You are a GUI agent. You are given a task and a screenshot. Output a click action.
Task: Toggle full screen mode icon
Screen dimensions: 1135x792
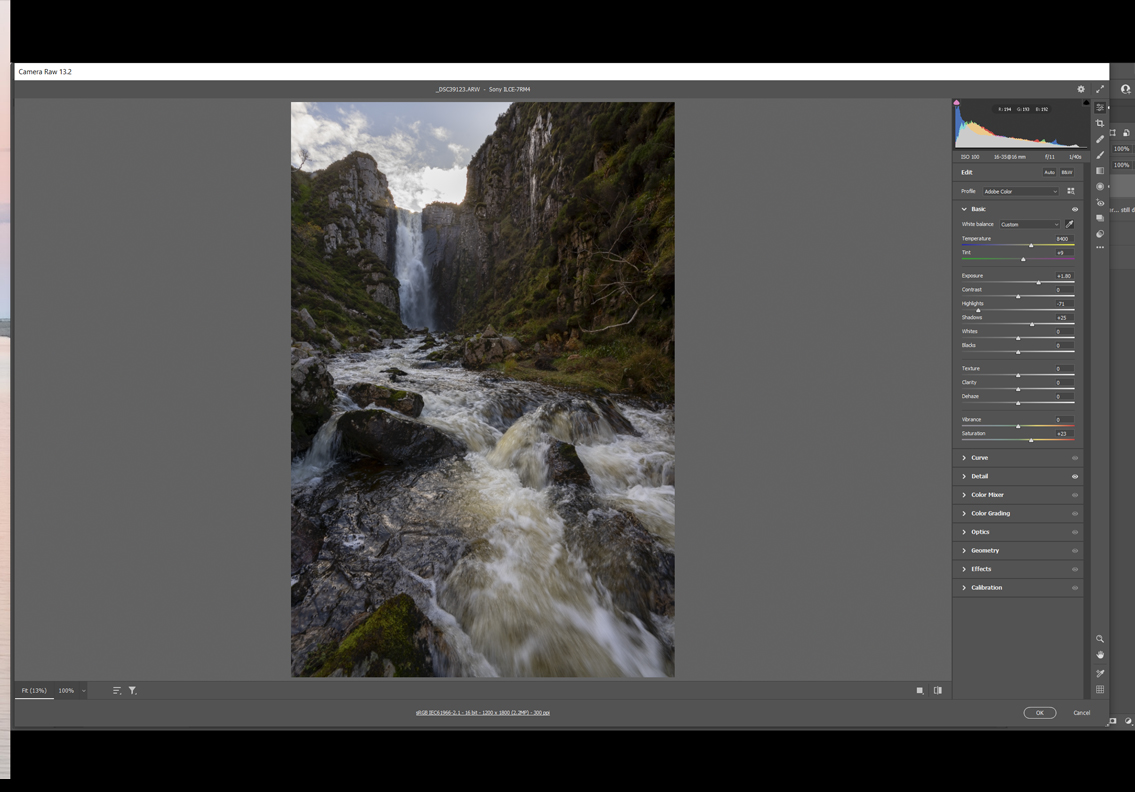tap(1100, 89)
